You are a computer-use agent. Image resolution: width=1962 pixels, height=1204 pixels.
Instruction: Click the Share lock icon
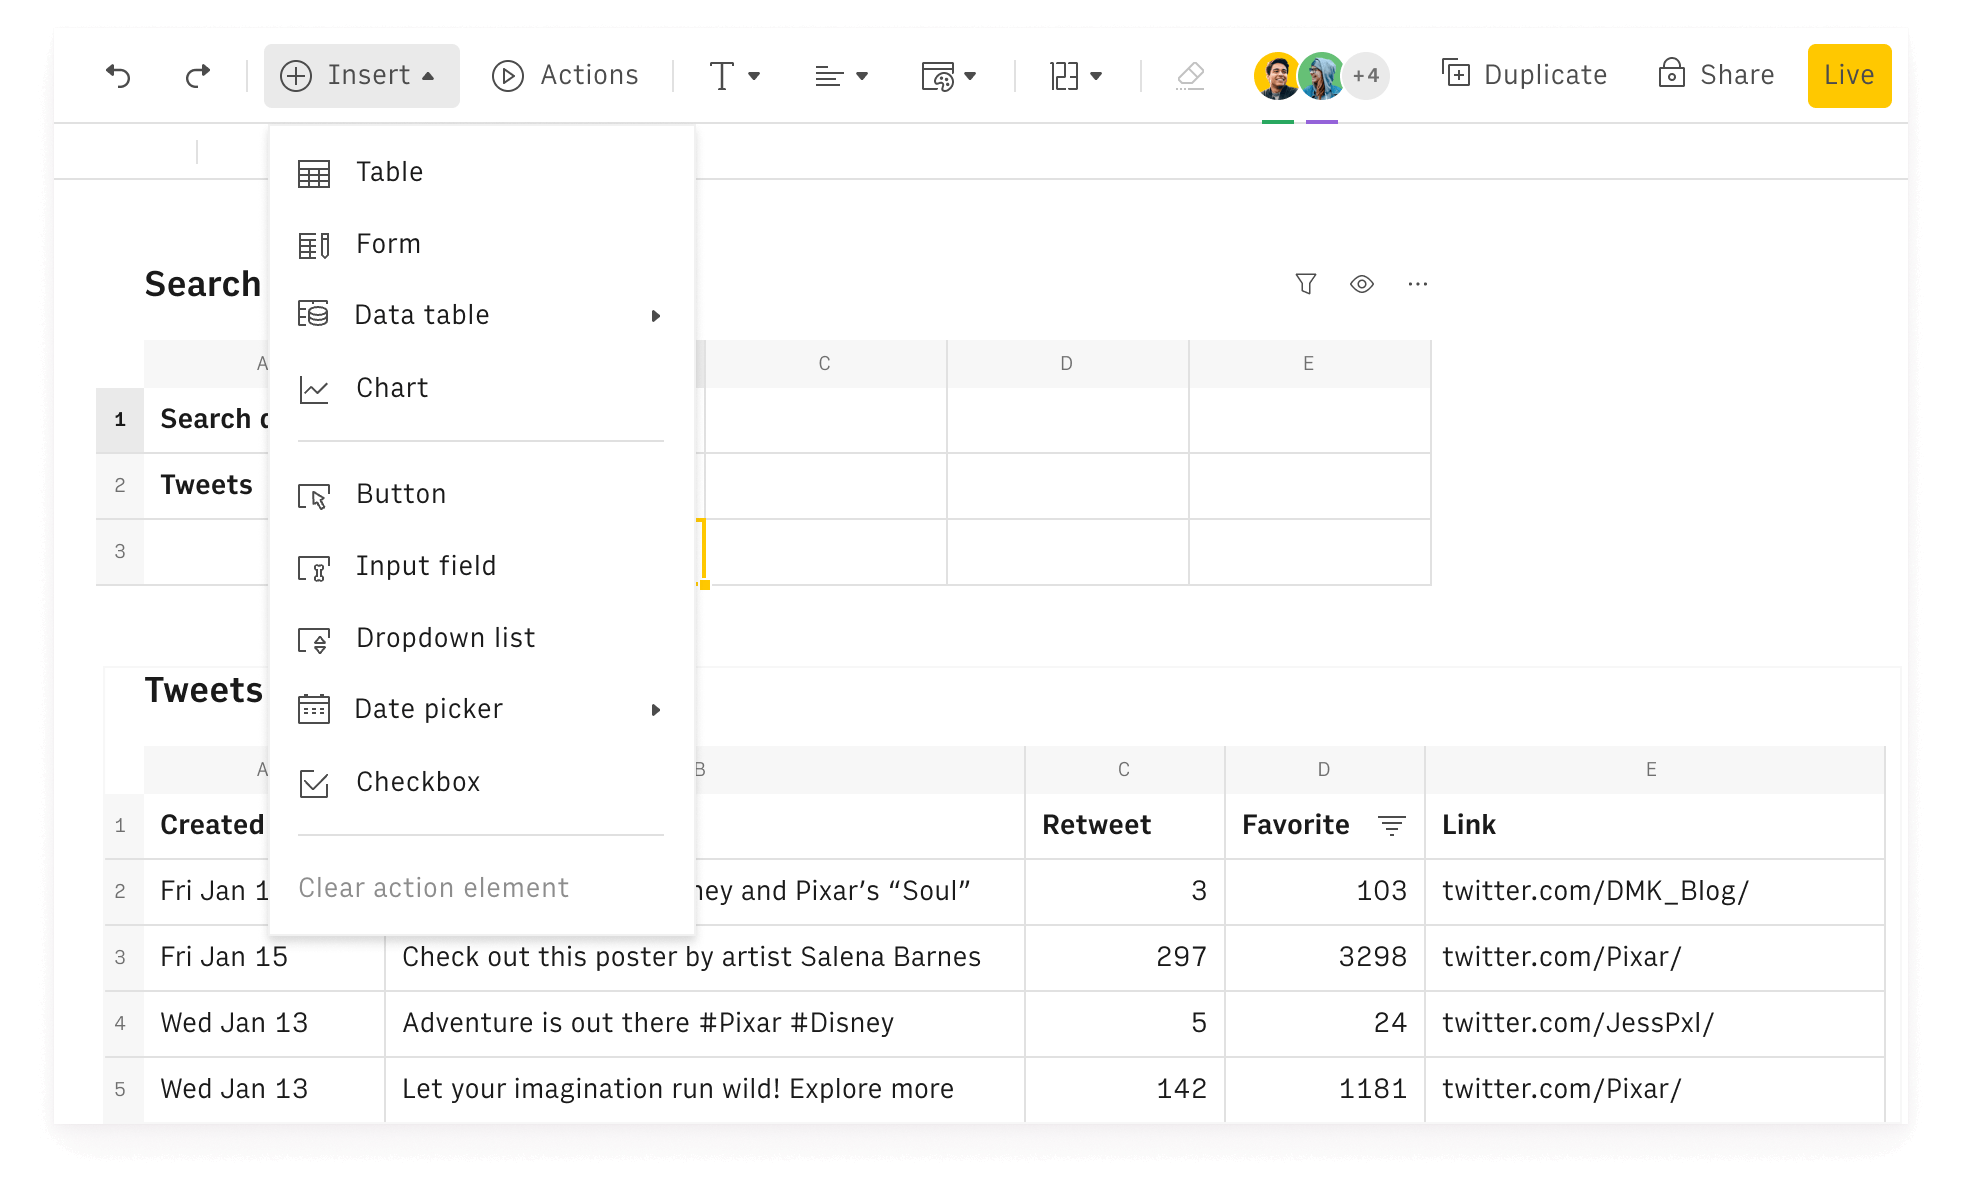(1671, 74)
